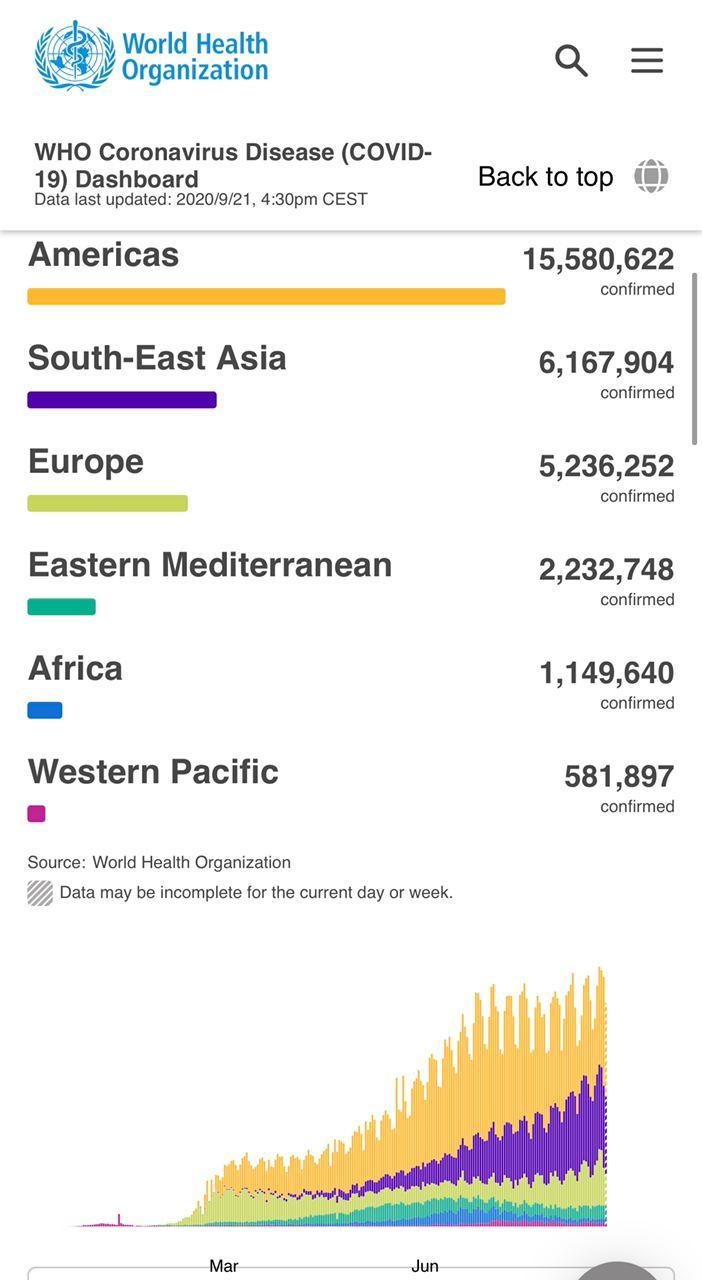702x1280 pixels.
Task: Select the South-East Asia region heading
Action: [157, 358]
